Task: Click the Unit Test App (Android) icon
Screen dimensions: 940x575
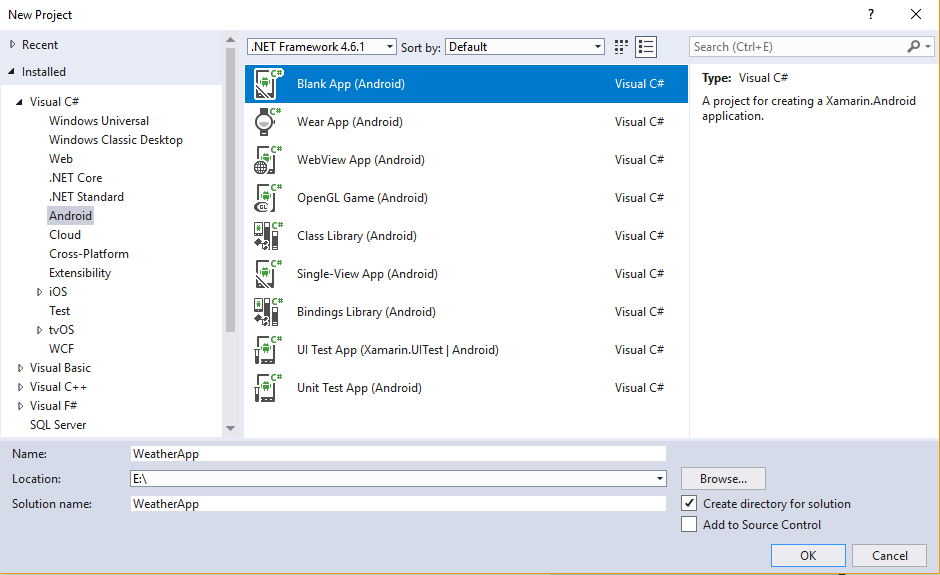Action: coord(267,388)
